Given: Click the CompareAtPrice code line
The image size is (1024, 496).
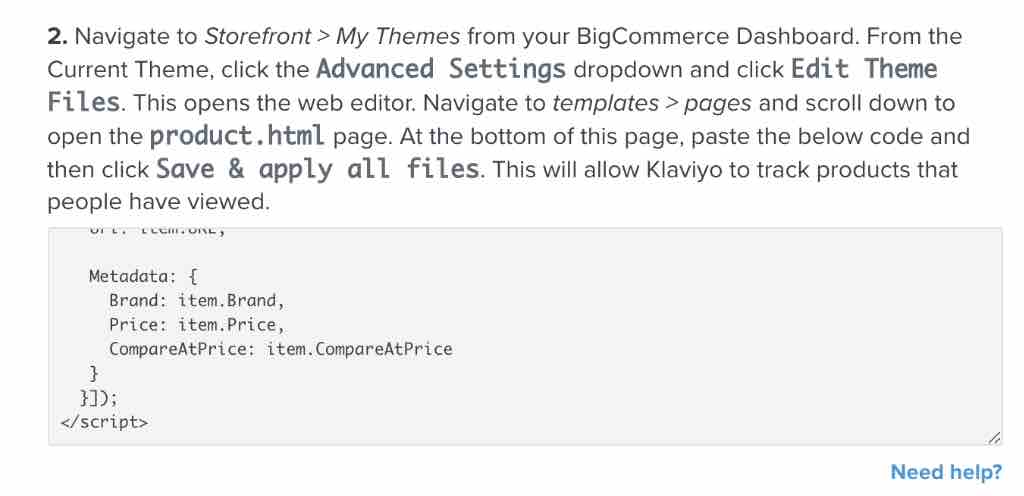Looking at the screenshot, I should (x=280, y=349).
